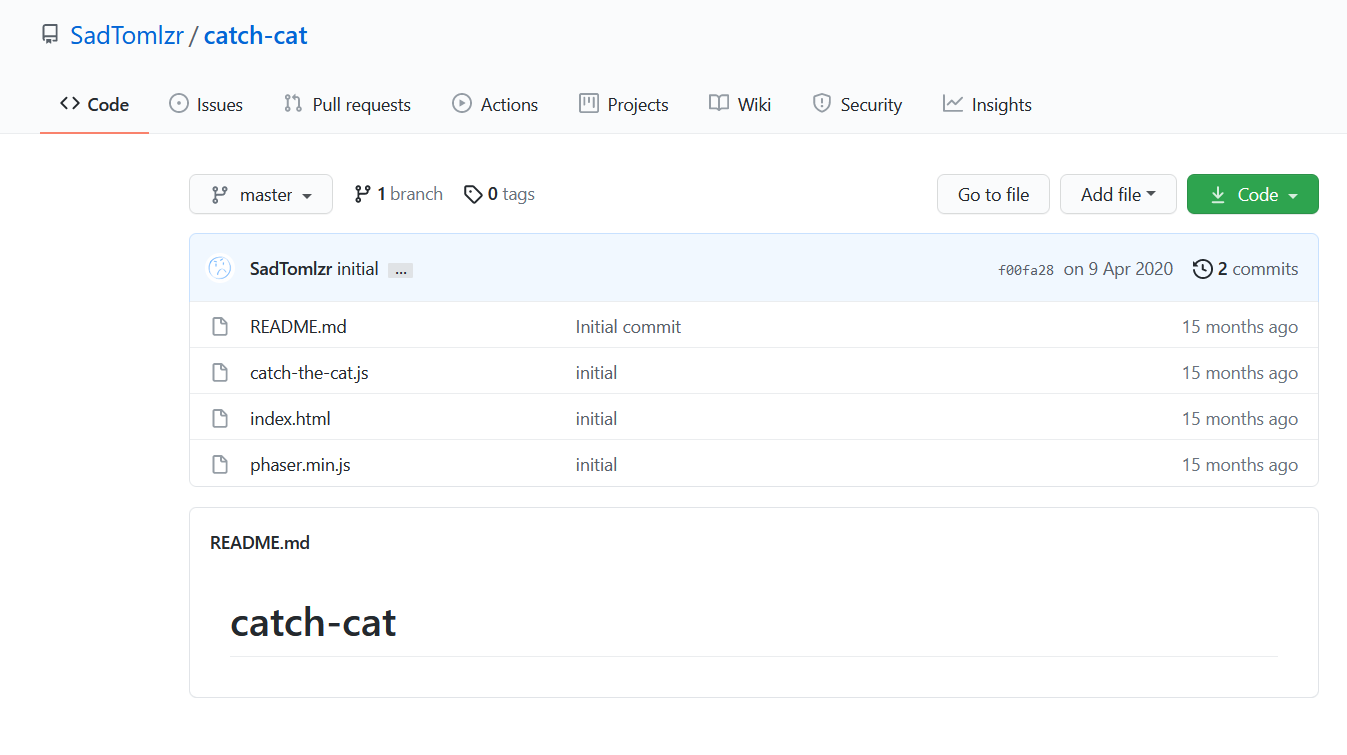Open commit hash f00fa28
Screen dimensions: 1347x755
coord(1026,270)
